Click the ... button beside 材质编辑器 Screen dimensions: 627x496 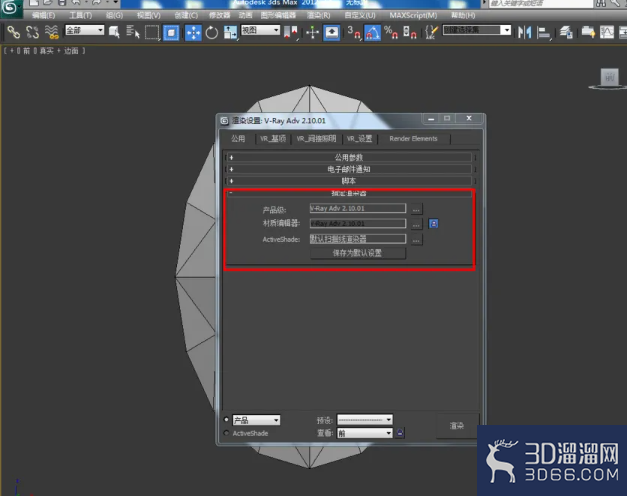click(416, 224)
